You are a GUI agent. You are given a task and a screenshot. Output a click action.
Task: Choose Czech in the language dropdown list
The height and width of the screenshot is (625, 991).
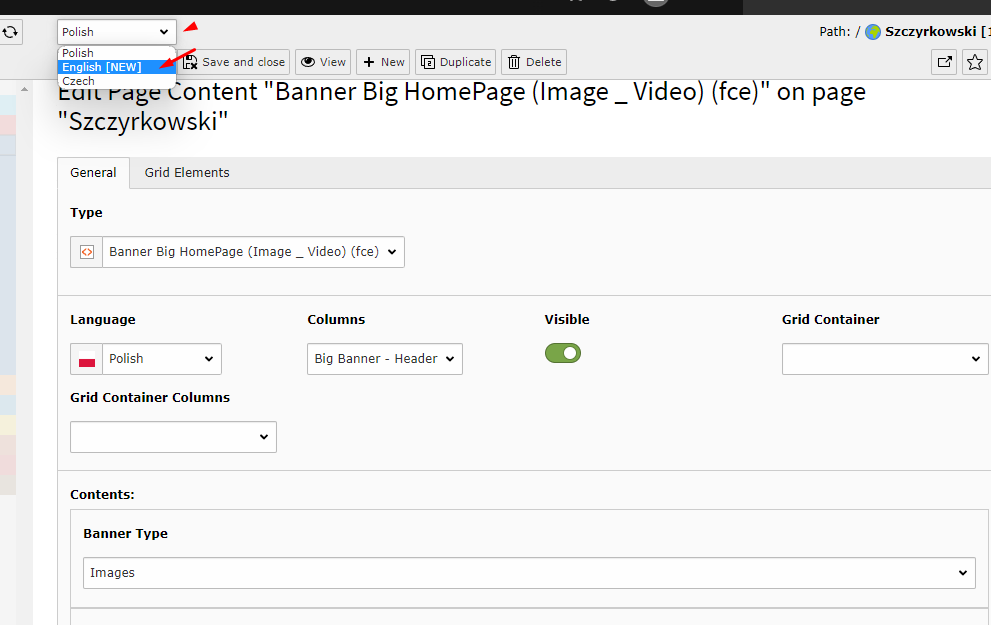click(x=78, y=81)
